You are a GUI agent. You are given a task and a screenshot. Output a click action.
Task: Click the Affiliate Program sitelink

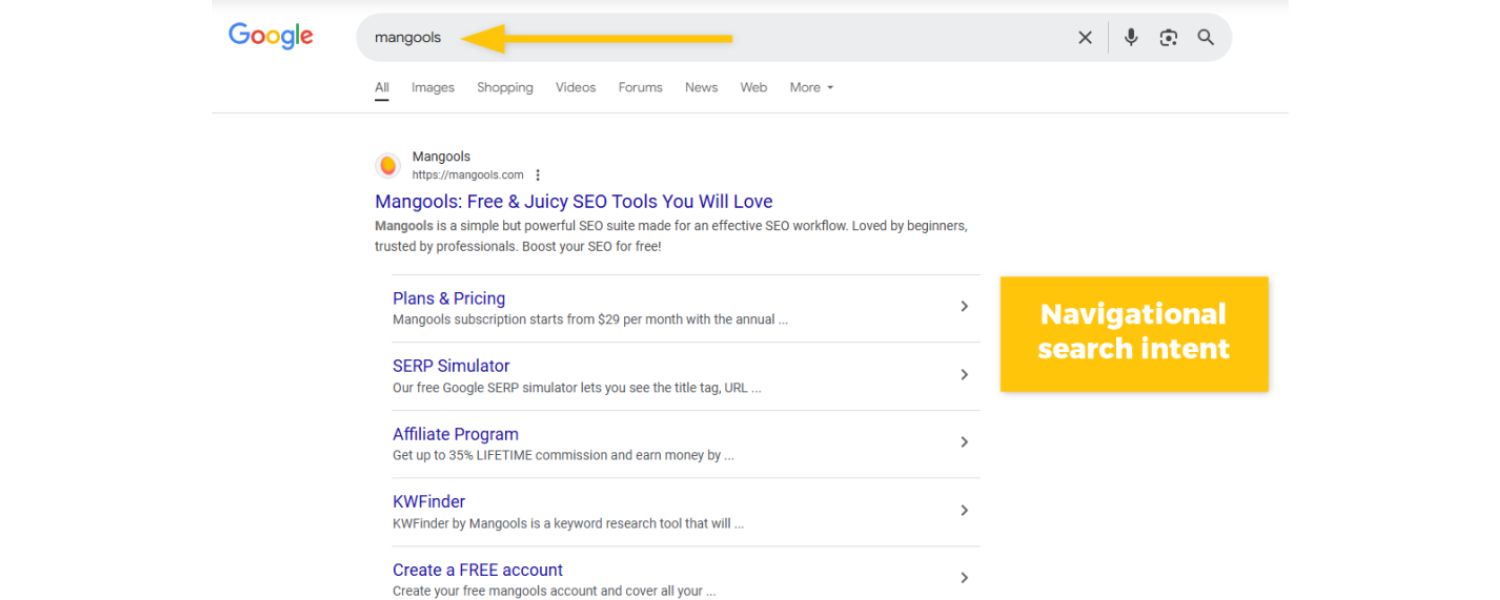click(x=455, y=433)
